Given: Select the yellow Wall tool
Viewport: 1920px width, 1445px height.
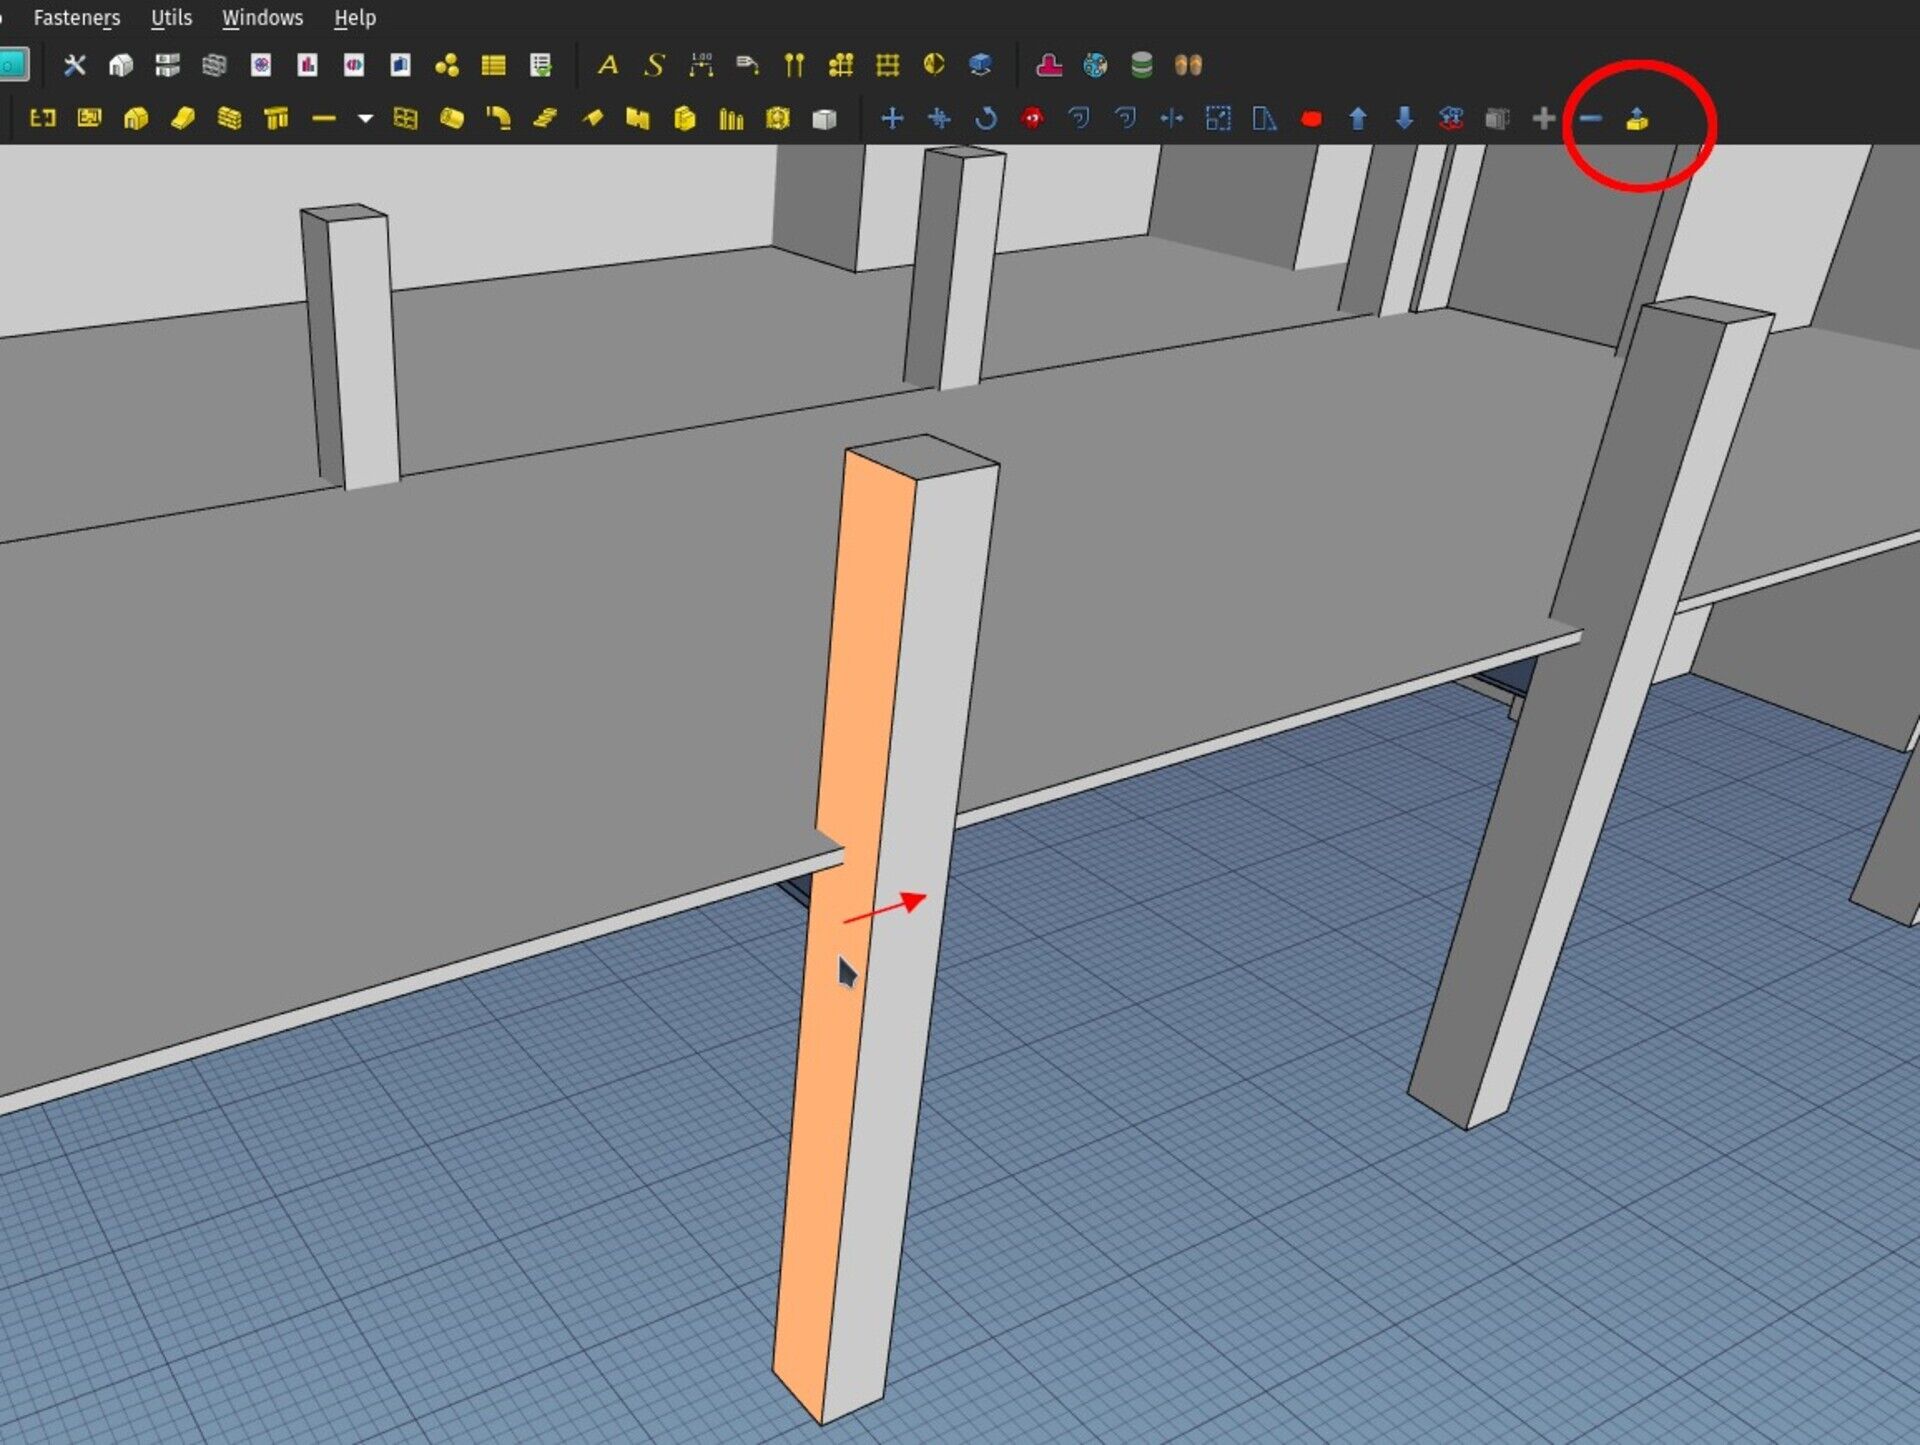Looking at the screenshot, I should click(228, 119).
